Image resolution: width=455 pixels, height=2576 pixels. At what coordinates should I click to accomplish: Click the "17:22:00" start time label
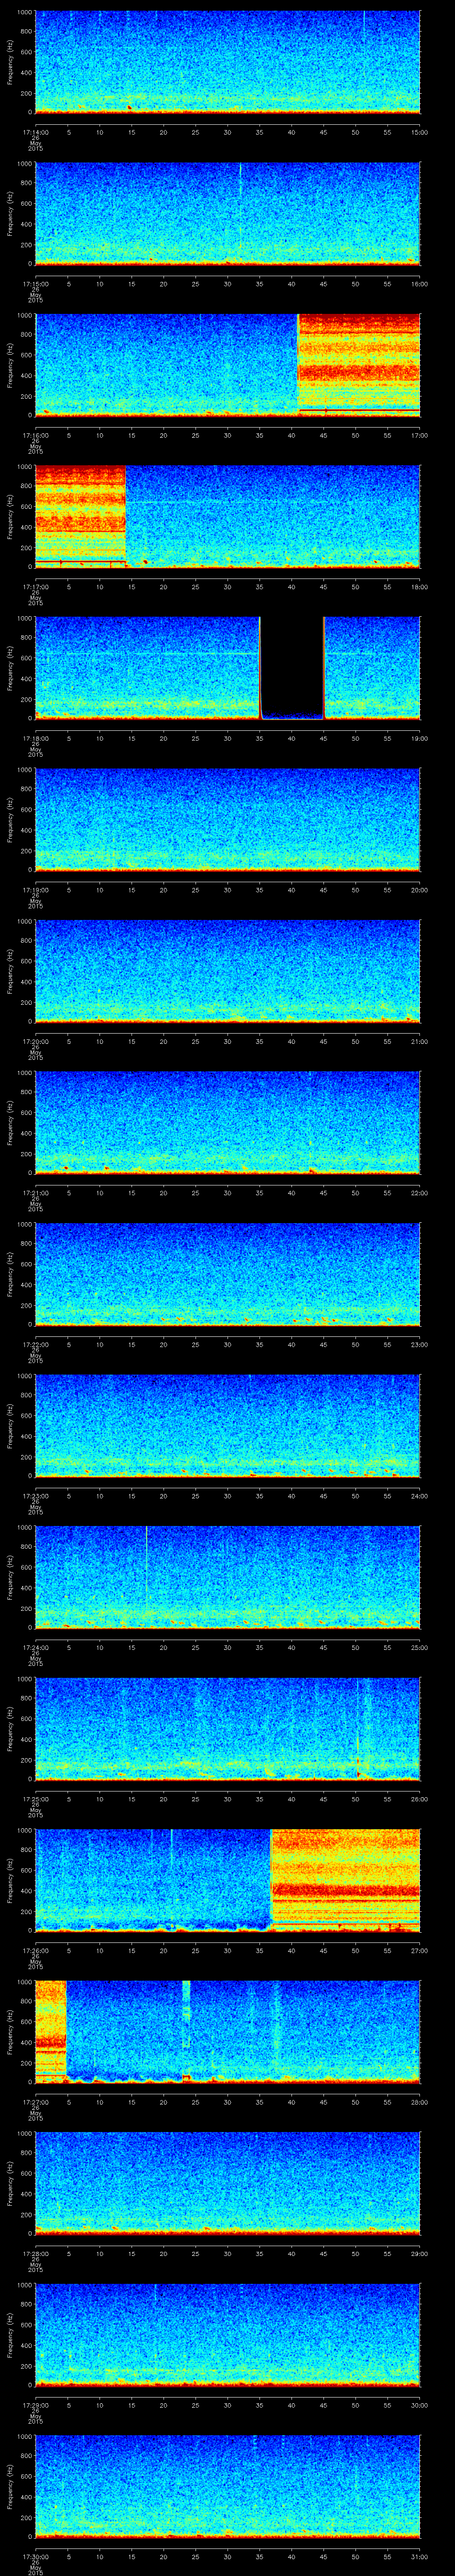point(35,1344)
